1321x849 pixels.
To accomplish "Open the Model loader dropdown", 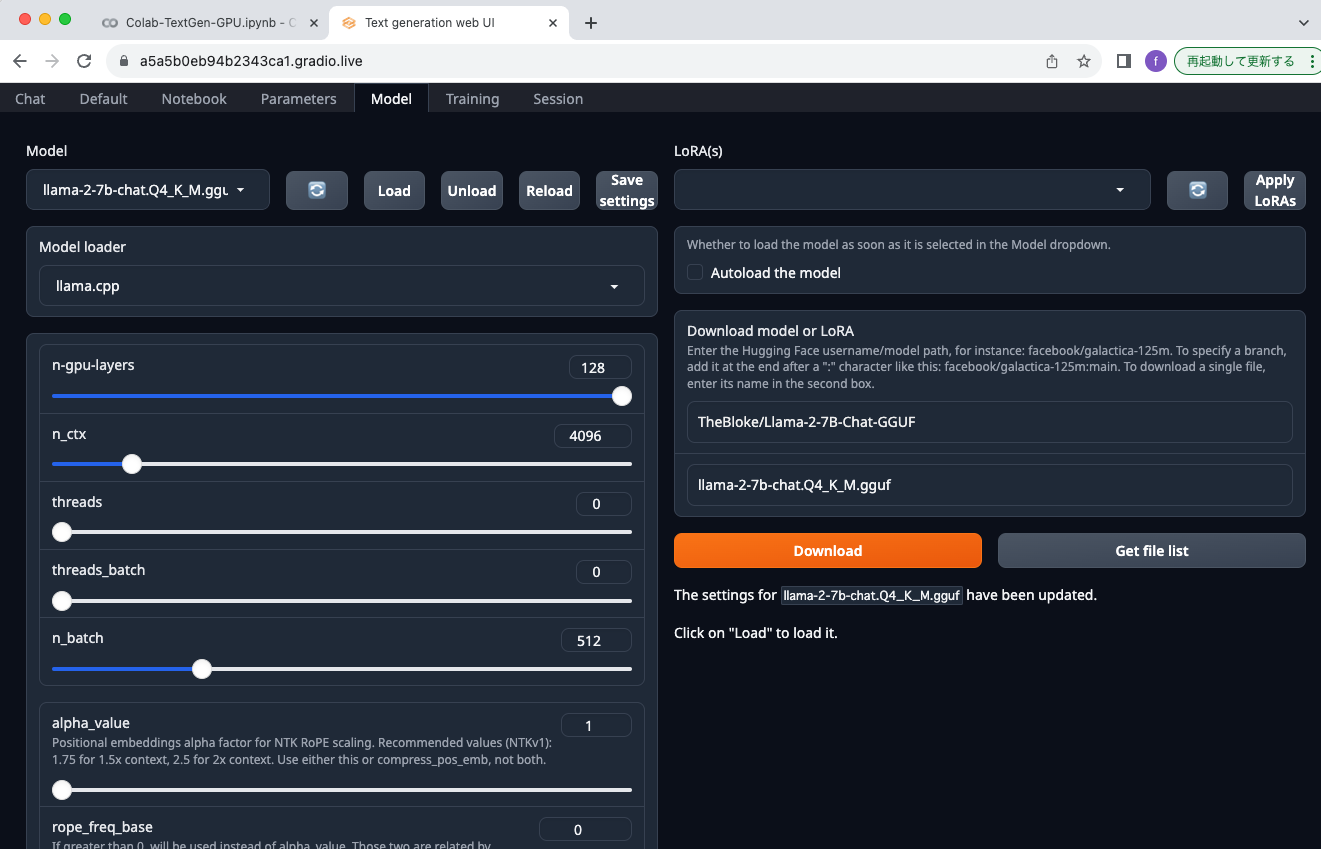I will coord(342,286).
